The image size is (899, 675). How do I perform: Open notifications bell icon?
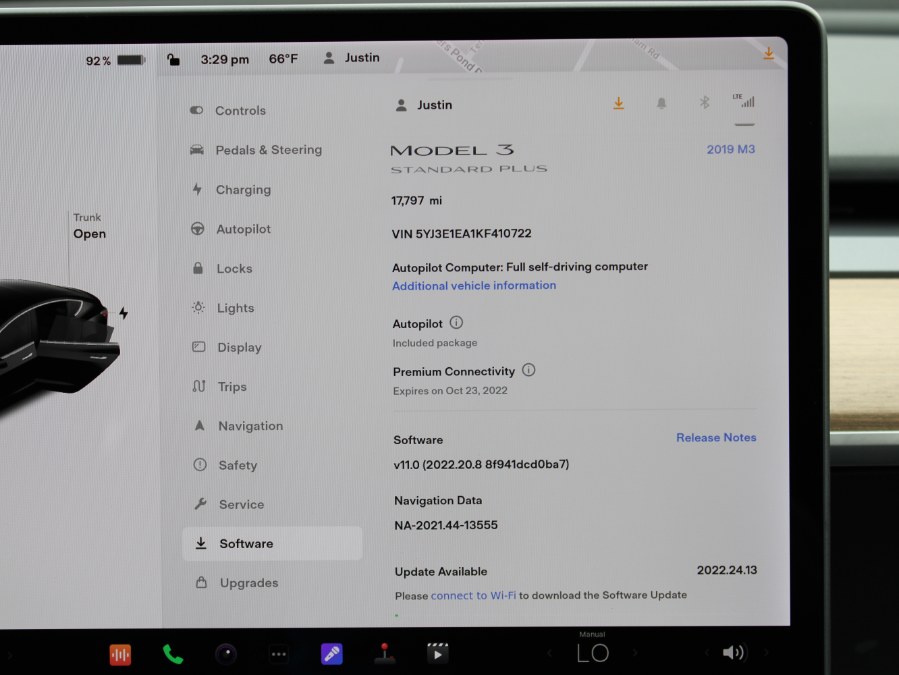coord(661,103)
